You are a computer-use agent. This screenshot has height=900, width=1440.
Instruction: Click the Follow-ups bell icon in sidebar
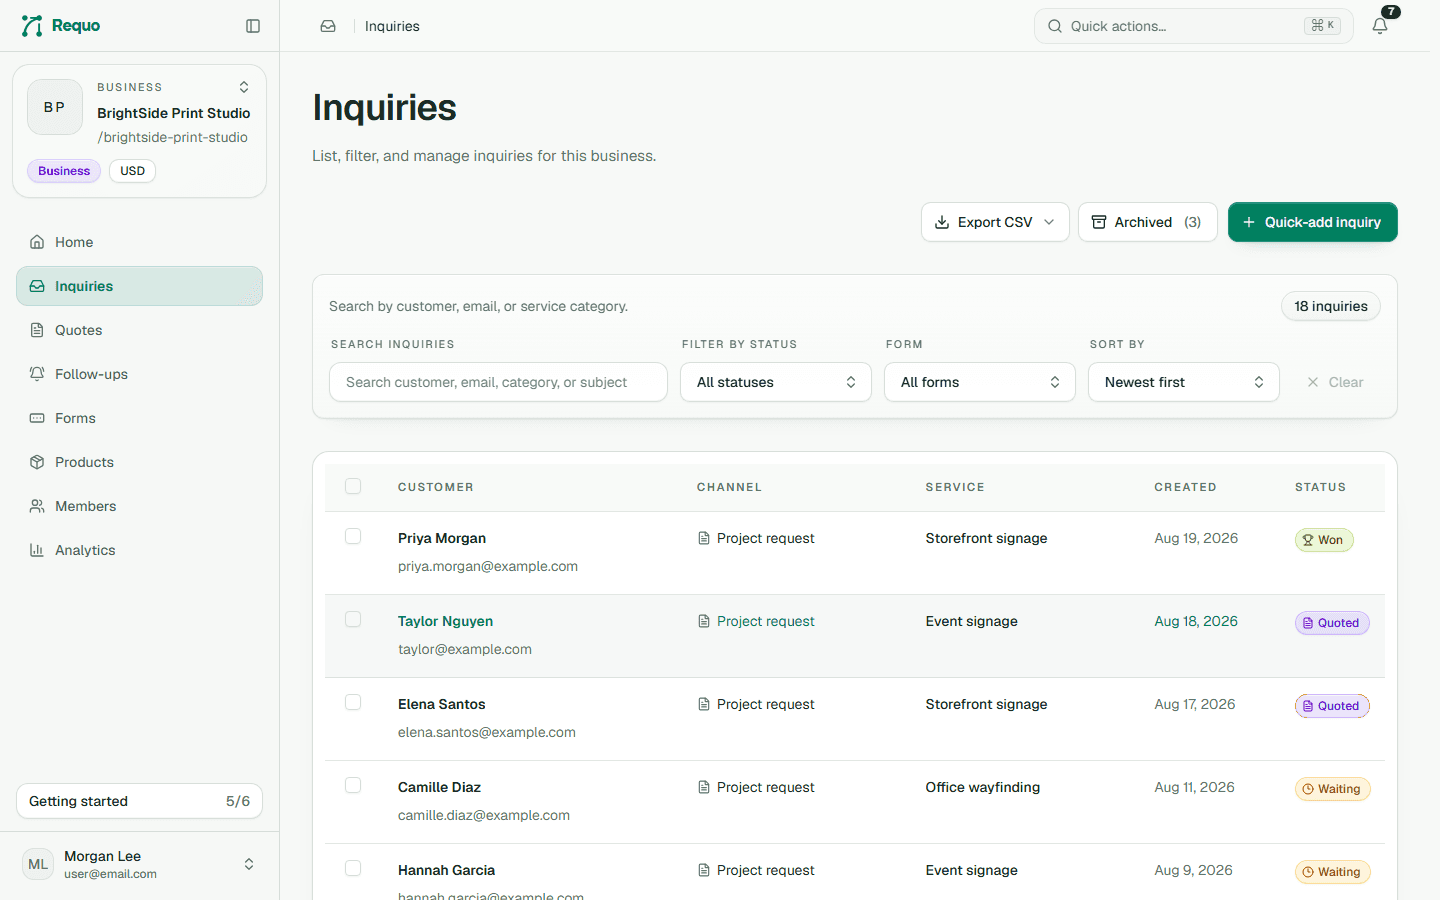(37, 374)
